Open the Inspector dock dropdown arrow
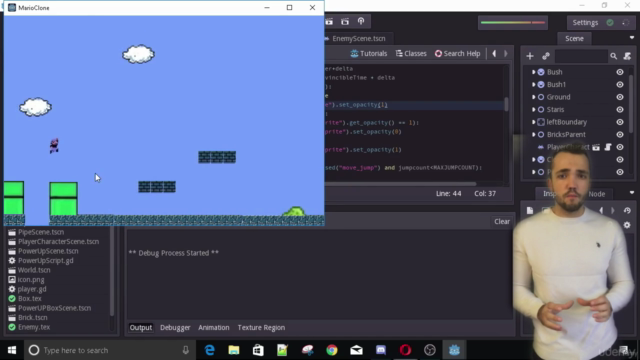The width and height of the screenshot is (640, 360). [632, 193]
